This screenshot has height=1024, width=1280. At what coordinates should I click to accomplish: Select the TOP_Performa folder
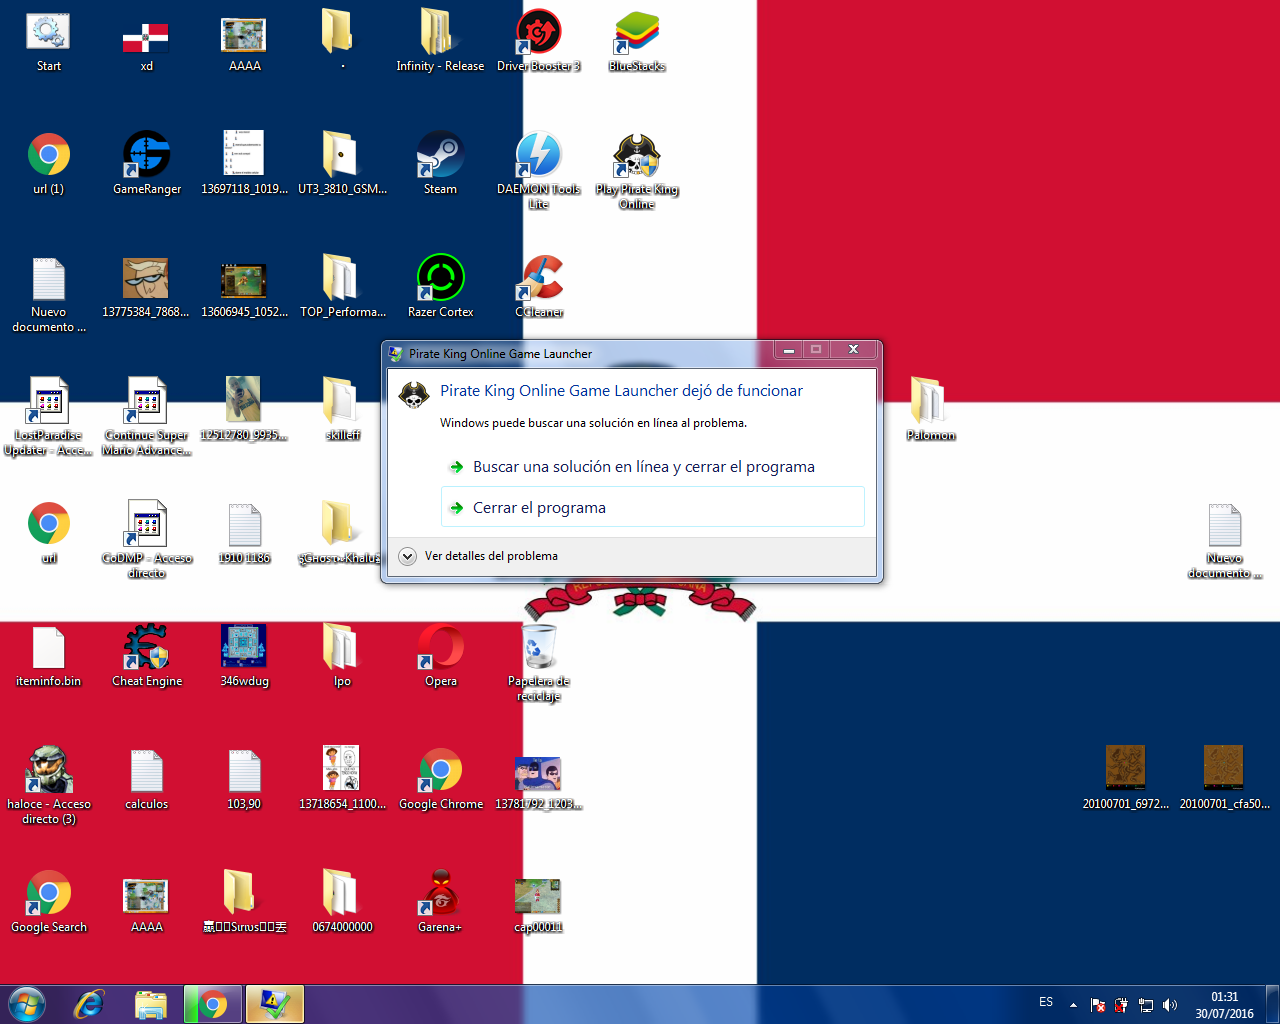(342, 286)
